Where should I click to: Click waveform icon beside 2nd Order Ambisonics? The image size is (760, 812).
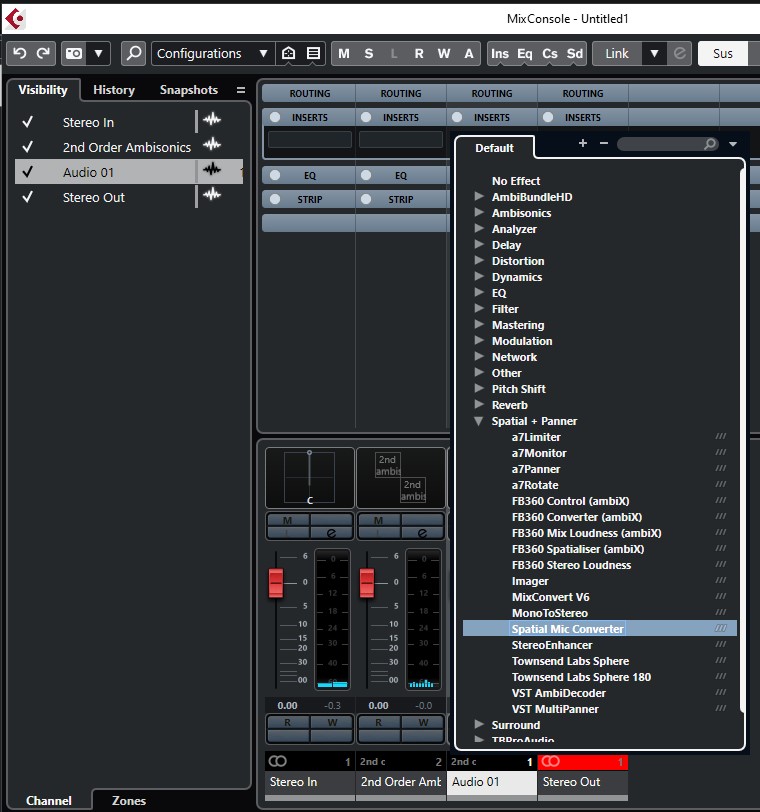tap(212, 144)
